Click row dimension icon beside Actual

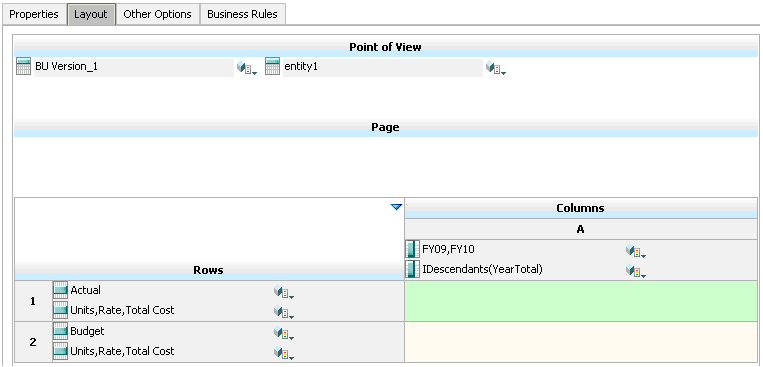[60, 291]
